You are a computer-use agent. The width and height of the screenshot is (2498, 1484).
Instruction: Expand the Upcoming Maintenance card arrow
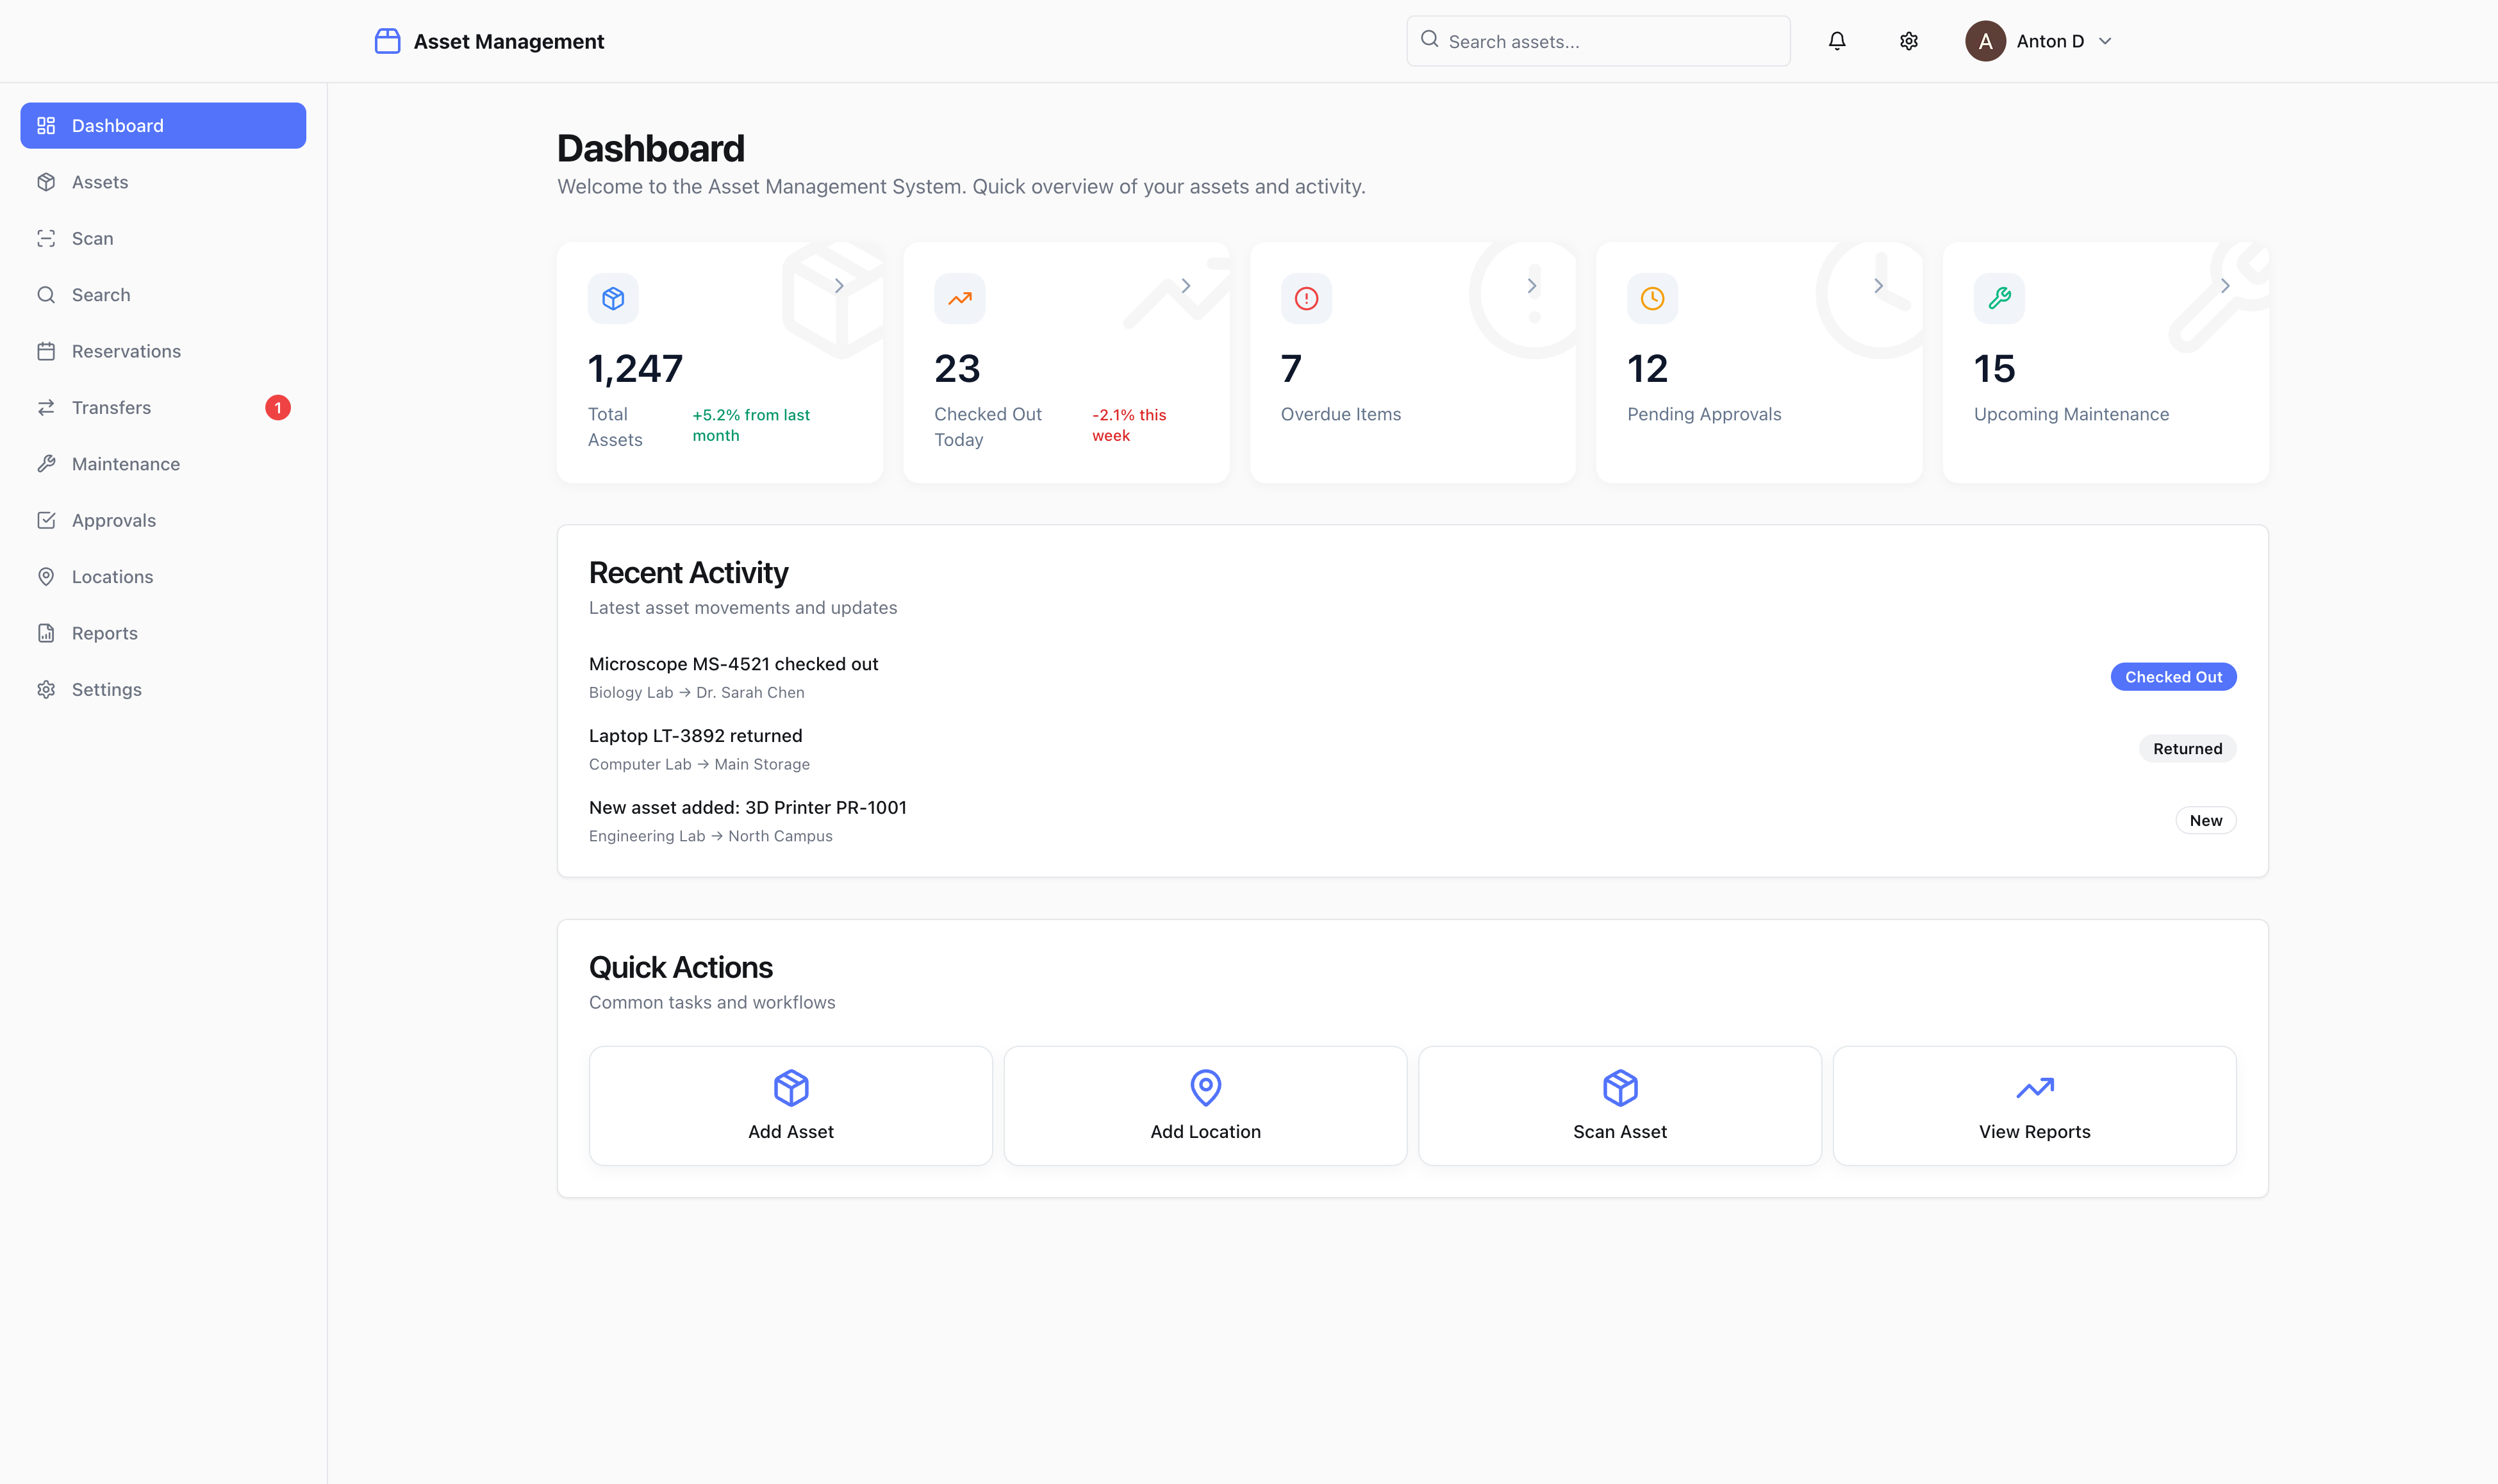pos(2224,286)
